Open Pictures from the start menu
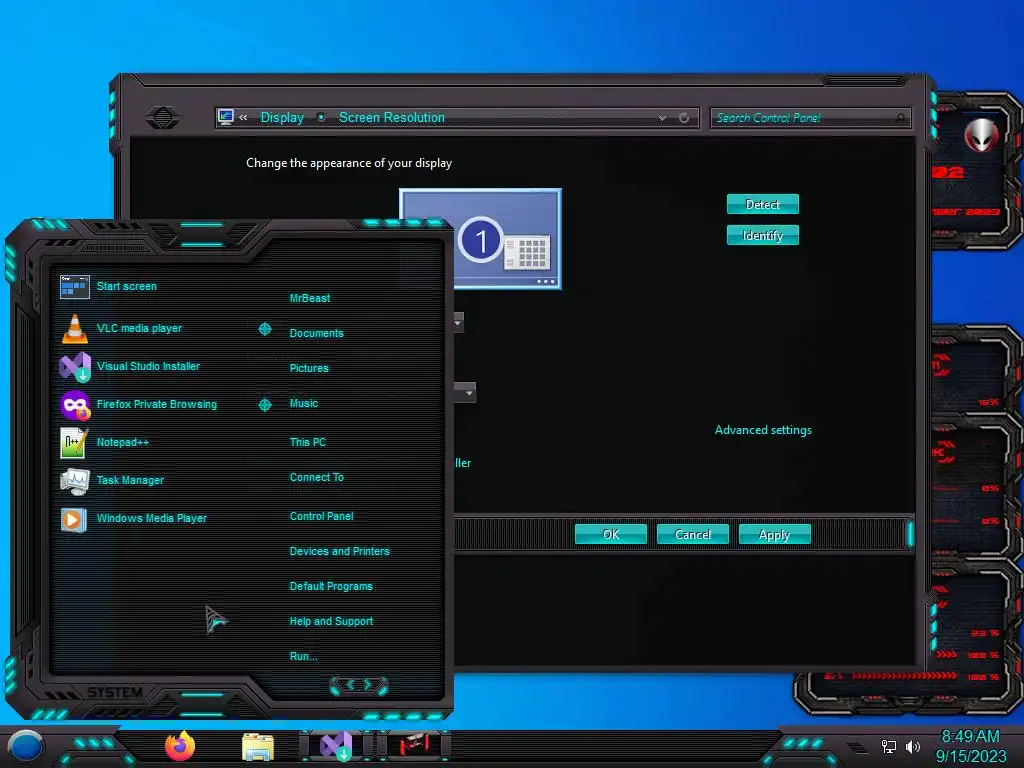This screenshot has width=1024, height=768. (x=309, y=368)
